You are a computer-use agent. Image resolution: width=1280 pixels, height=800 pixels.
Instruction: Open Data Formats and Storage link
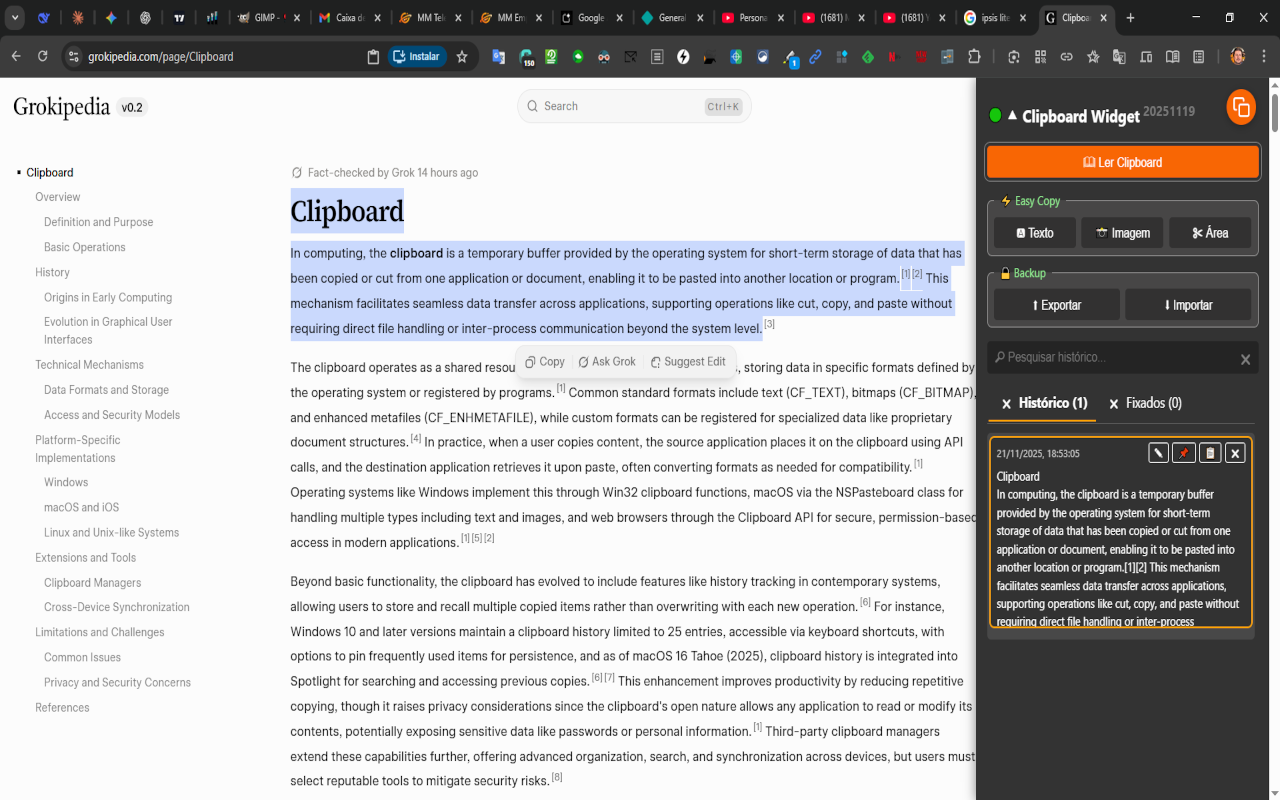106,390
